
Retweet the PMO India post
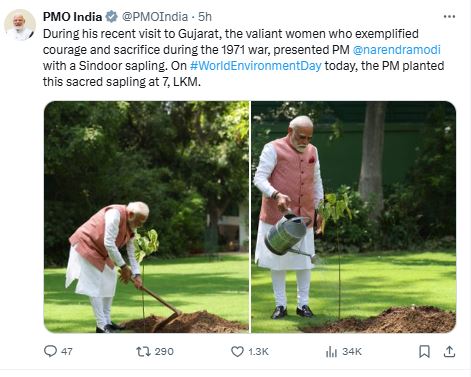point(143,351)
